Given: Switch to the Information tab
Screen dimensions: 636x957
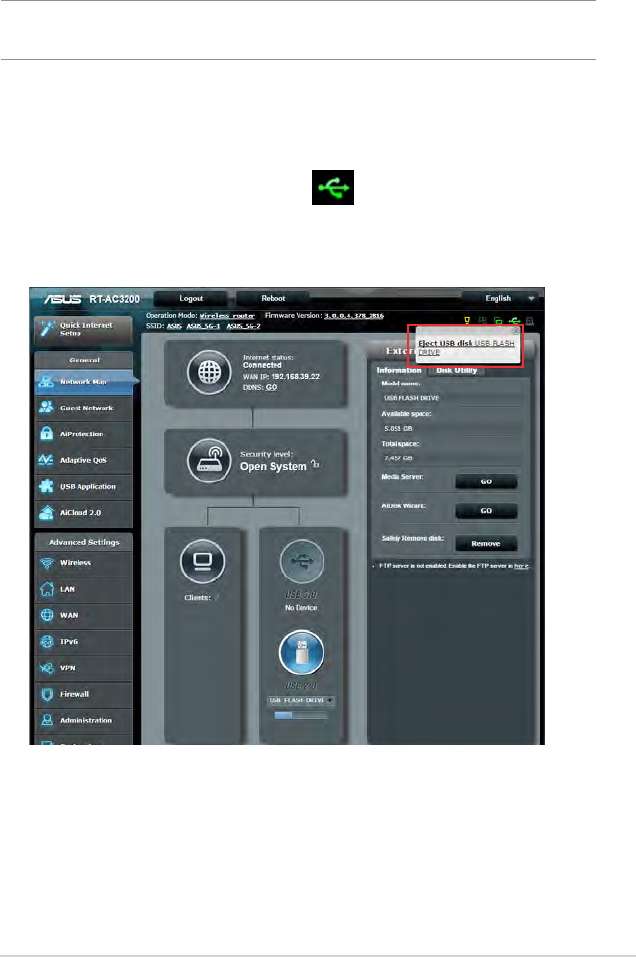Looking at the screenshot, I should (399, 370).
